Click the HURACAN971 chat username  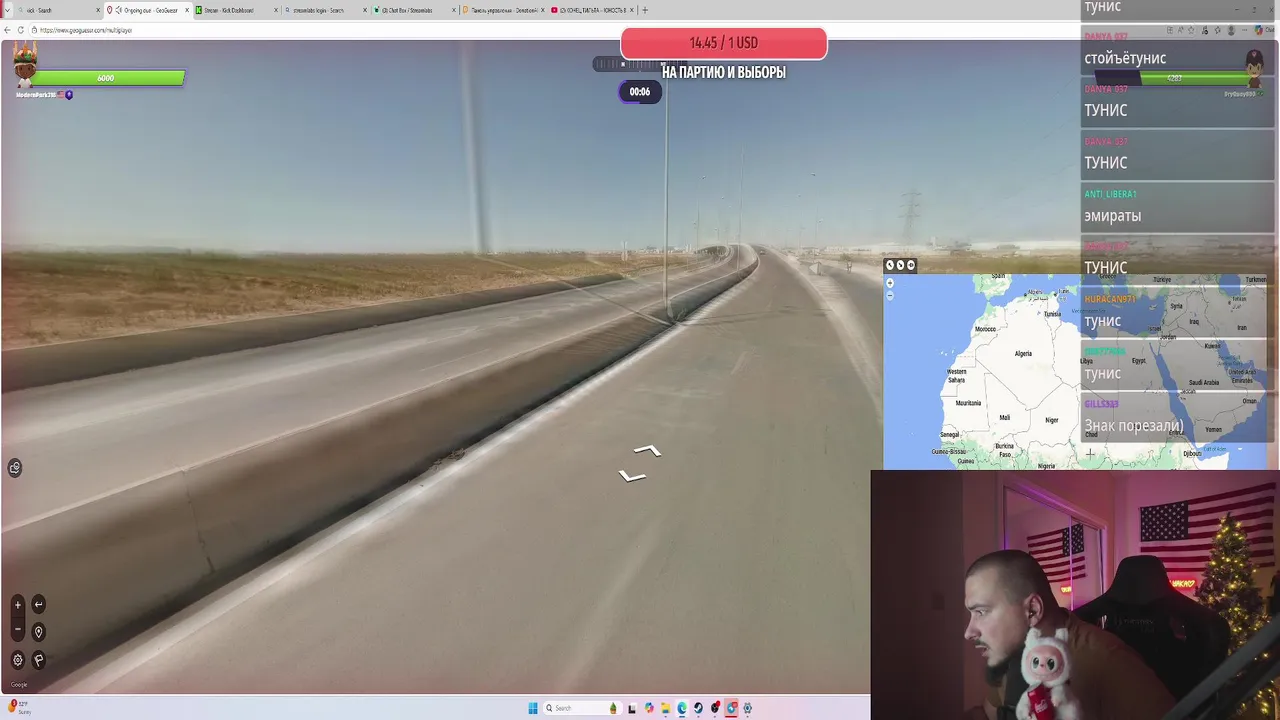[1109, 299]
